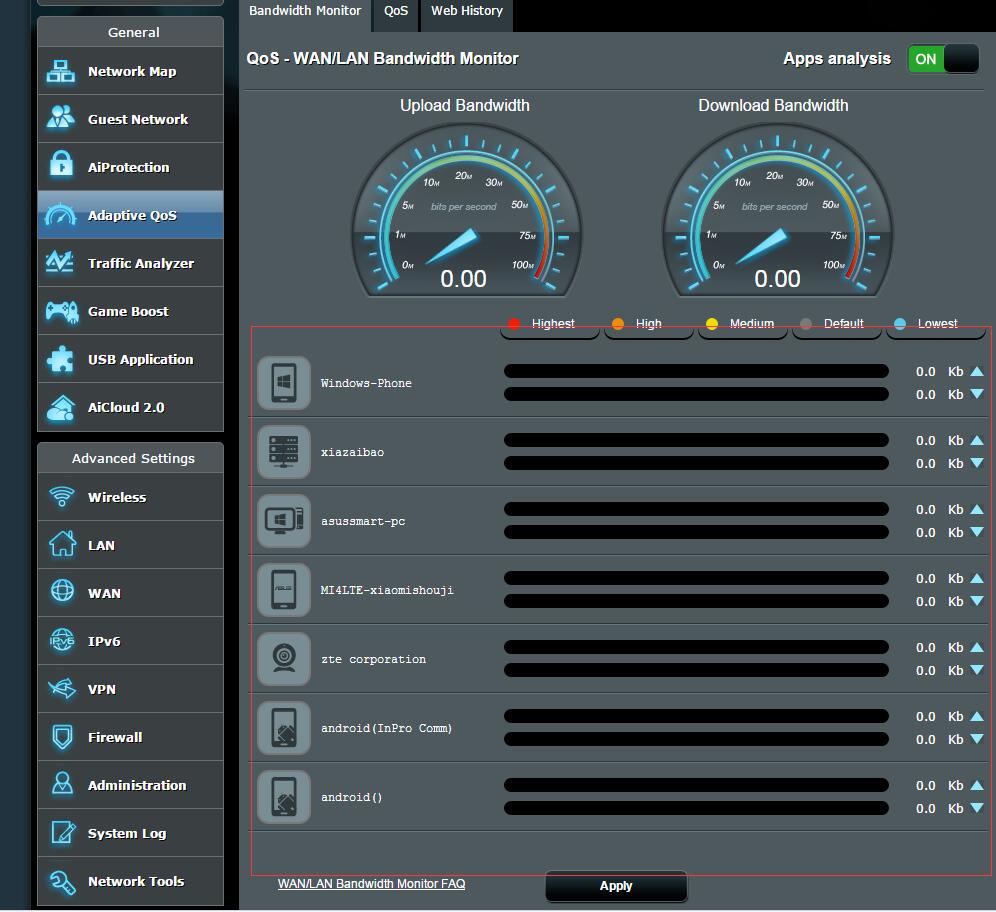Click the System Log notepad icon
996x912 pixels.
62,833
